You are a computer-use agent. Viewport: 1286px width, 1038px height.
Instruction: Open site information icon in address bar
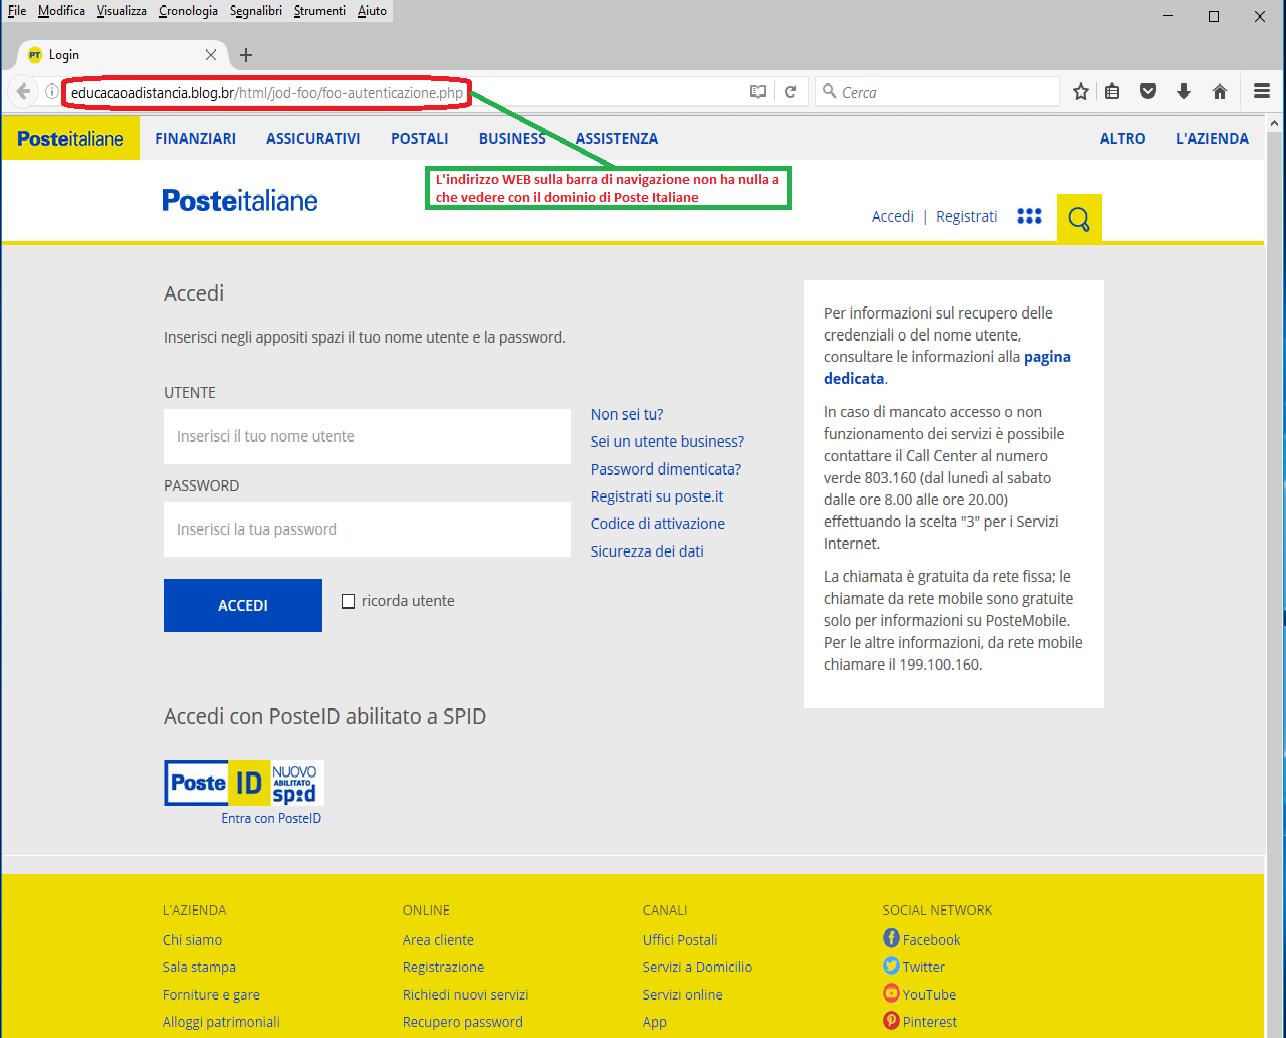[x=51, y=92]
